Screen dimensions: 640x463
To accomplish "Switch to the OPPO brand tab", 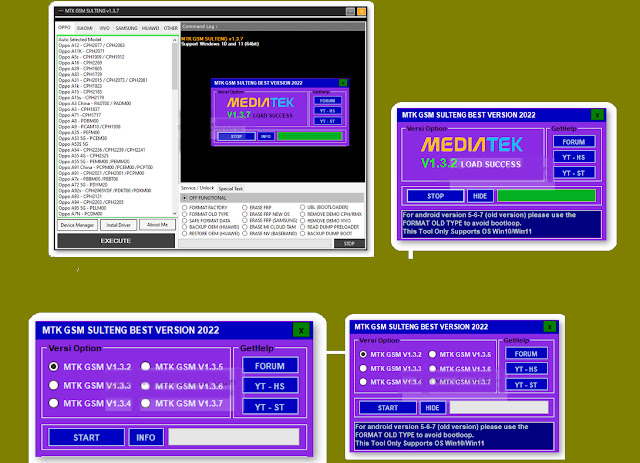I will click(64, 28).
